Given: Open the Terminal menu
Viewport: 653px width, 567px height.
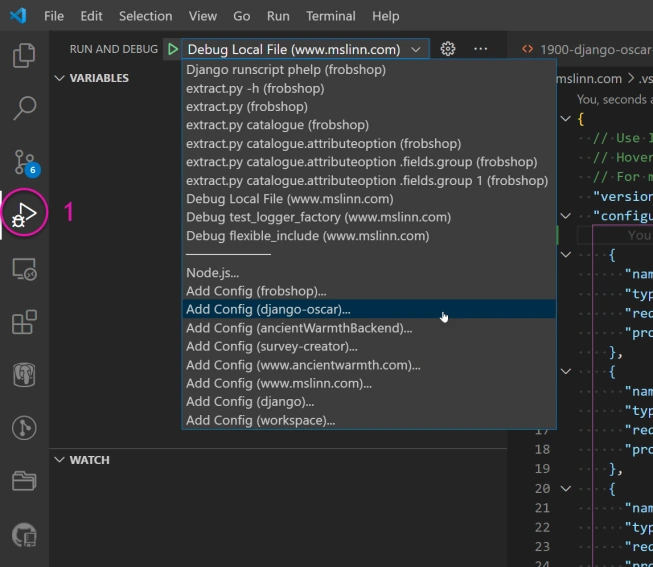Looking at the screenshot, I should (x=330, y=16).
